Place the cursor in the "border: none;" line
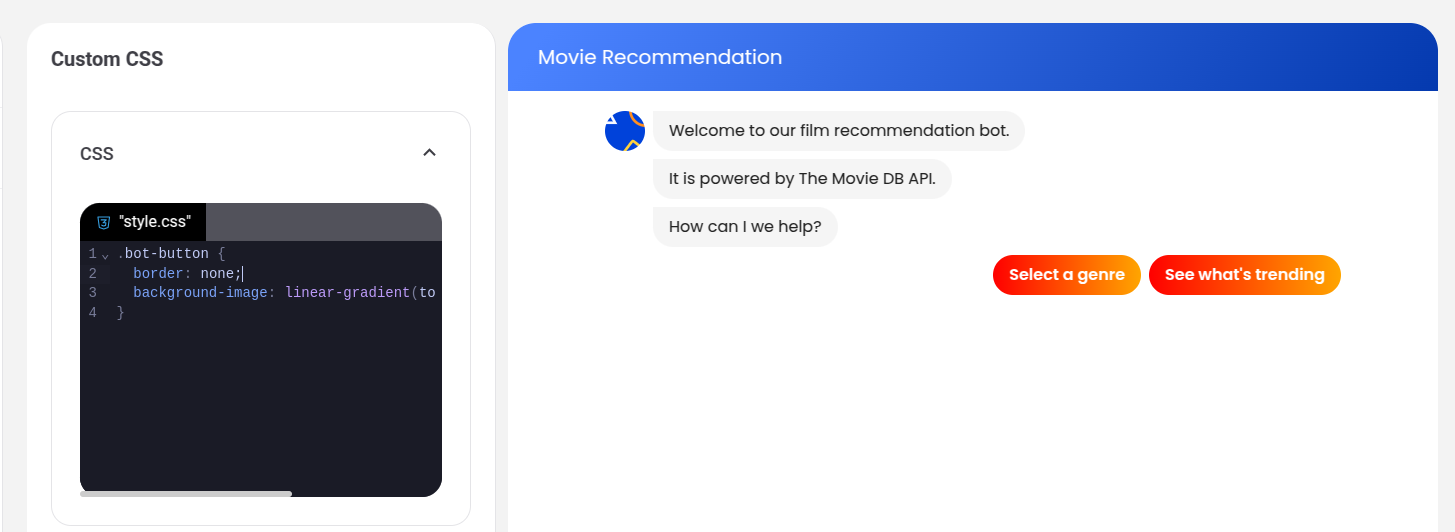This screenshot has height=532, width=1455. point(187,273)
